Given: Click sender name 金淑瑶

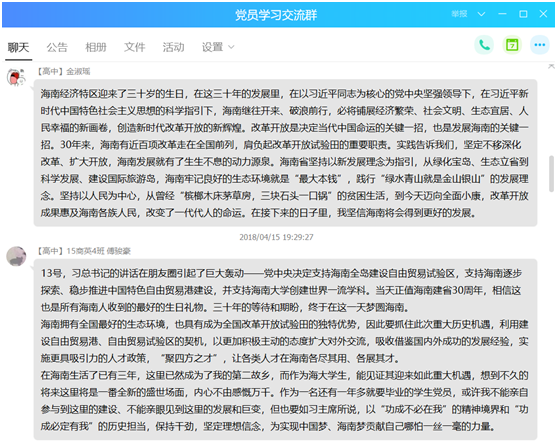Looking at the screenshot, I should pos(78,71).
